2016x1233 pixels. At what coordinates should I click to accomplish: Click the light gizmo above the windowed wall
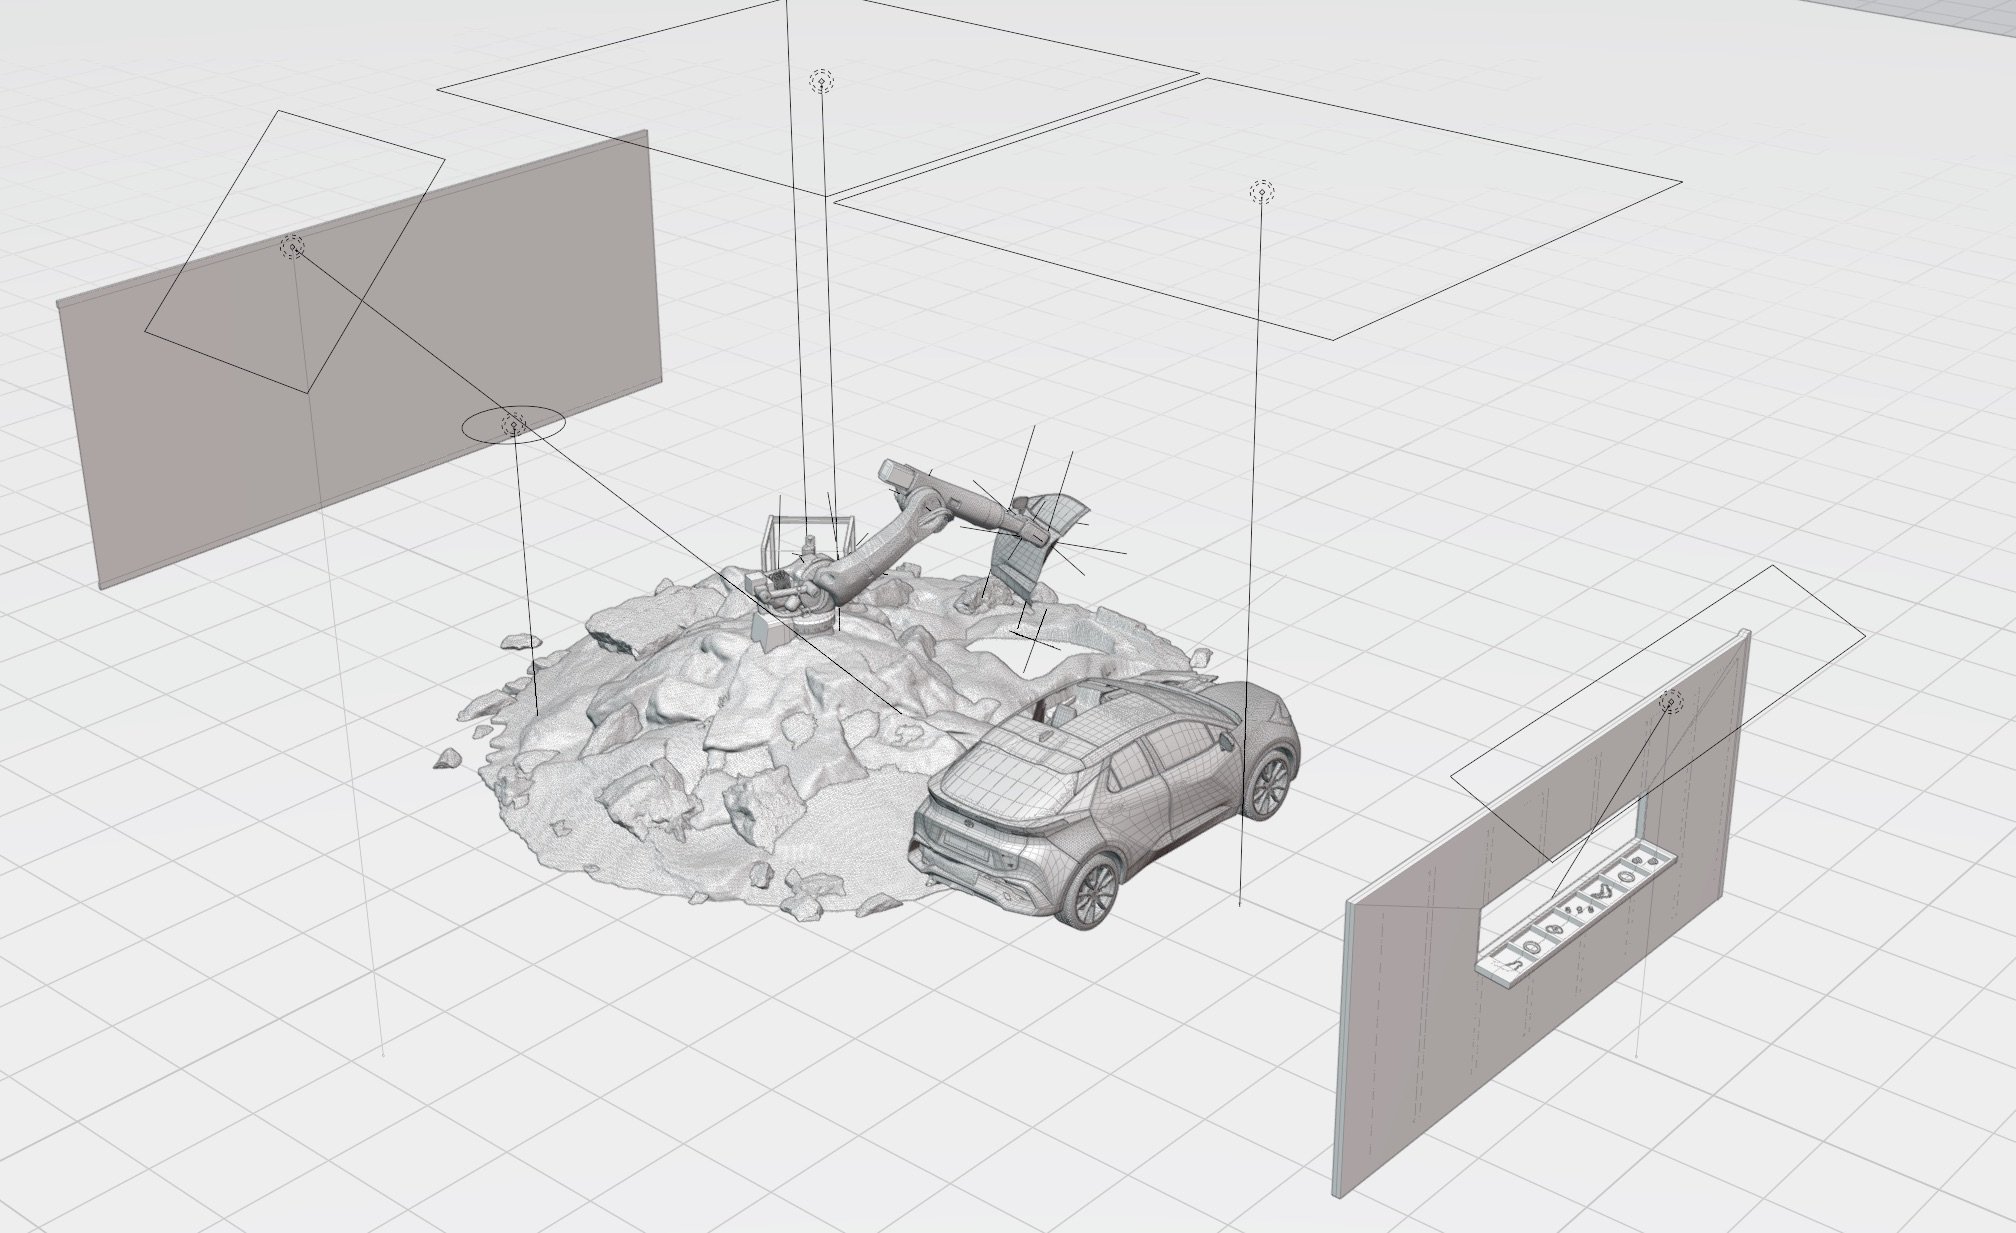point(1670,702)
